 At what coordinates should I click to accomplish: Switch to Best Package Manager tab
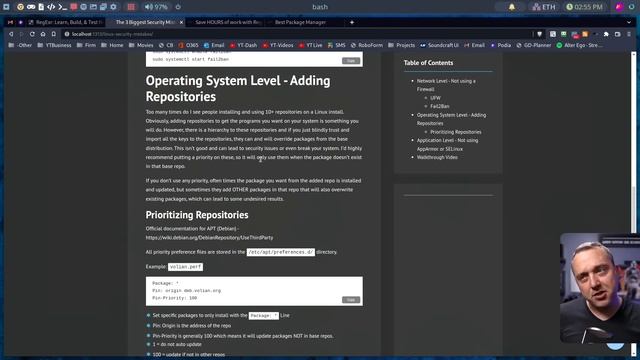(304, 22)
